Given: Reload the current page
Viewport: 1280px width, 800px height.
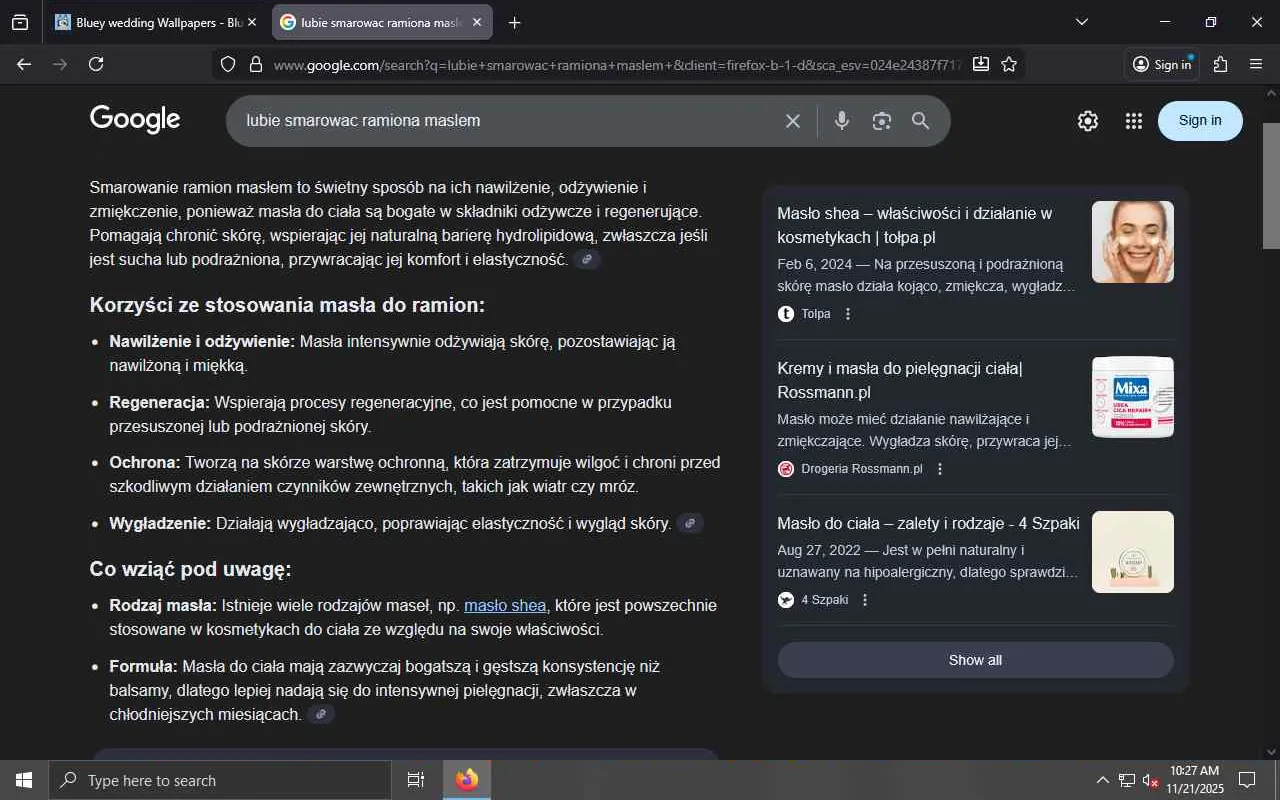Looking at the screenshot, I should (96, 64).
